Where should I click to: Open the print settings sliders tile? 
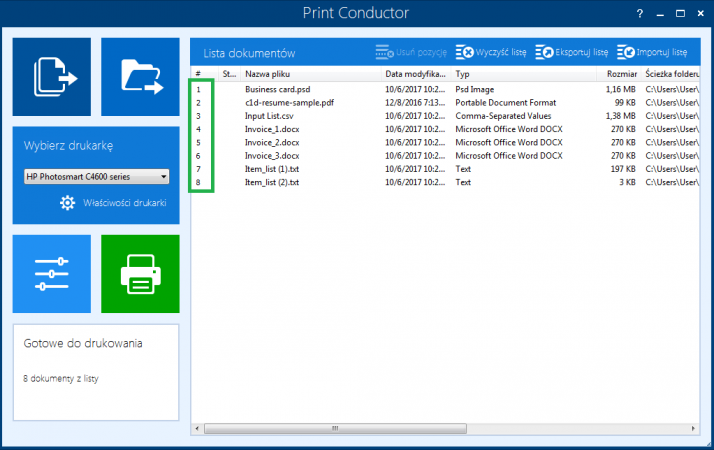point(51,273)
